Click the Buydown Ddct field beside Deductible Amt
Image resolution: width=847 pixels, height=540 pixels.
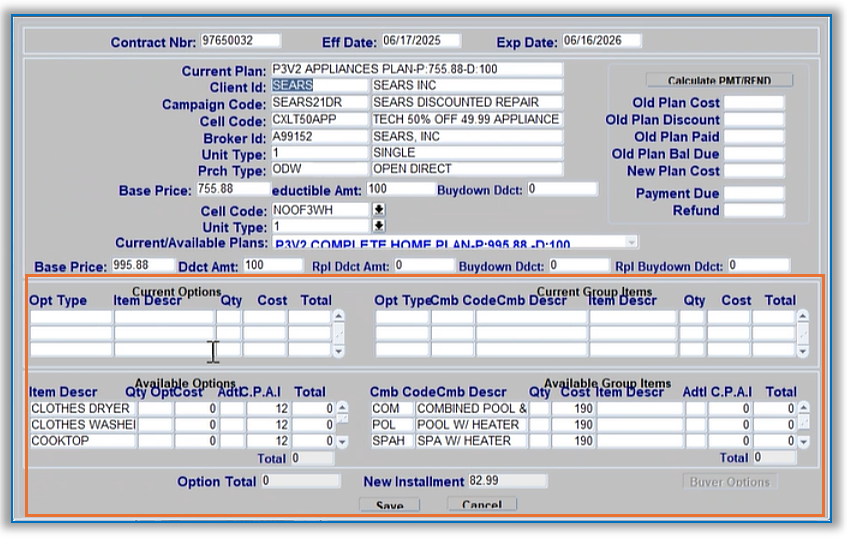coord(562,189)
